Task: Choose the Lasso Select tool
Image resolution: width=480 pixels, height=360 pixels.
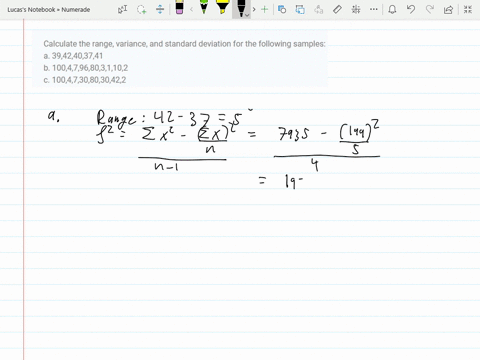Action: coord(142,9)
